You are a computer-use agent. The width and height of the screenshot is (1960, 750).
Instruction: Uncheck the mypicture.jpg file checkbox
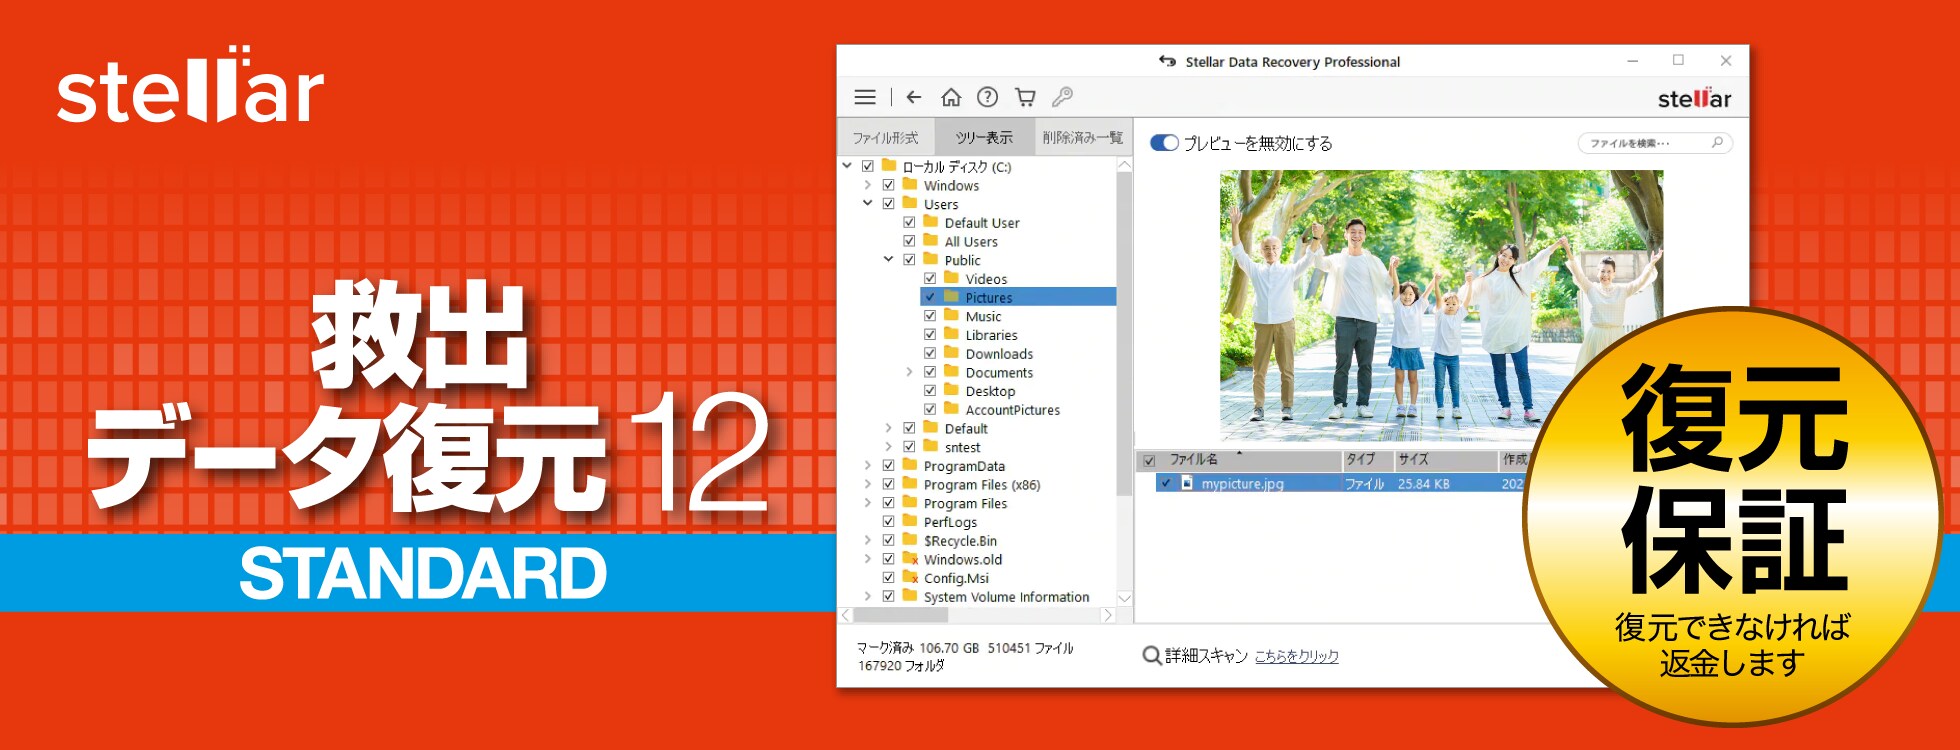1166,483
